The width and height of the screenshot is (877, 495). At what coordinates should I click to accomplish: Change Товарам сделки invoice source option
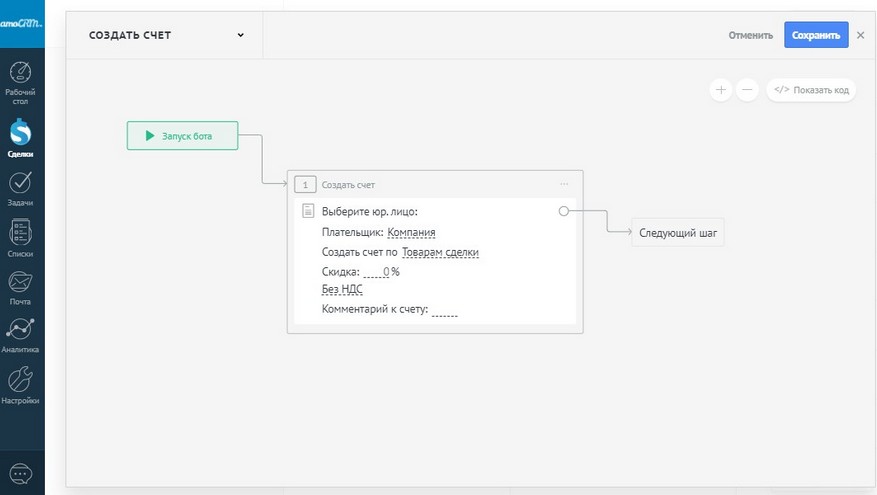[440, 252]
